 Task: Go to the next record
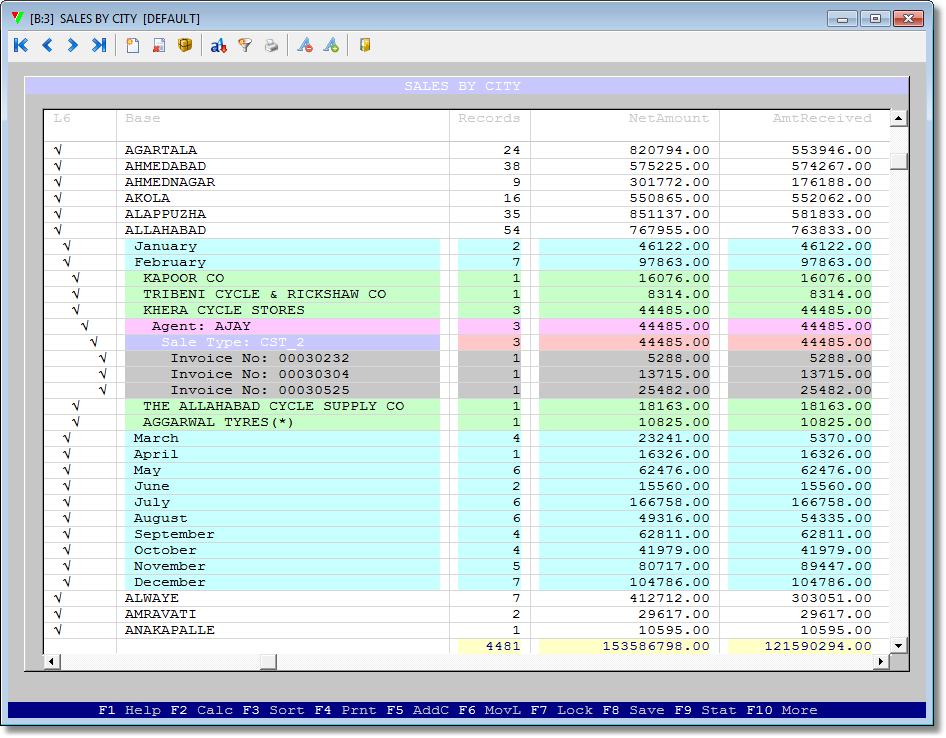tap(70, 44)
